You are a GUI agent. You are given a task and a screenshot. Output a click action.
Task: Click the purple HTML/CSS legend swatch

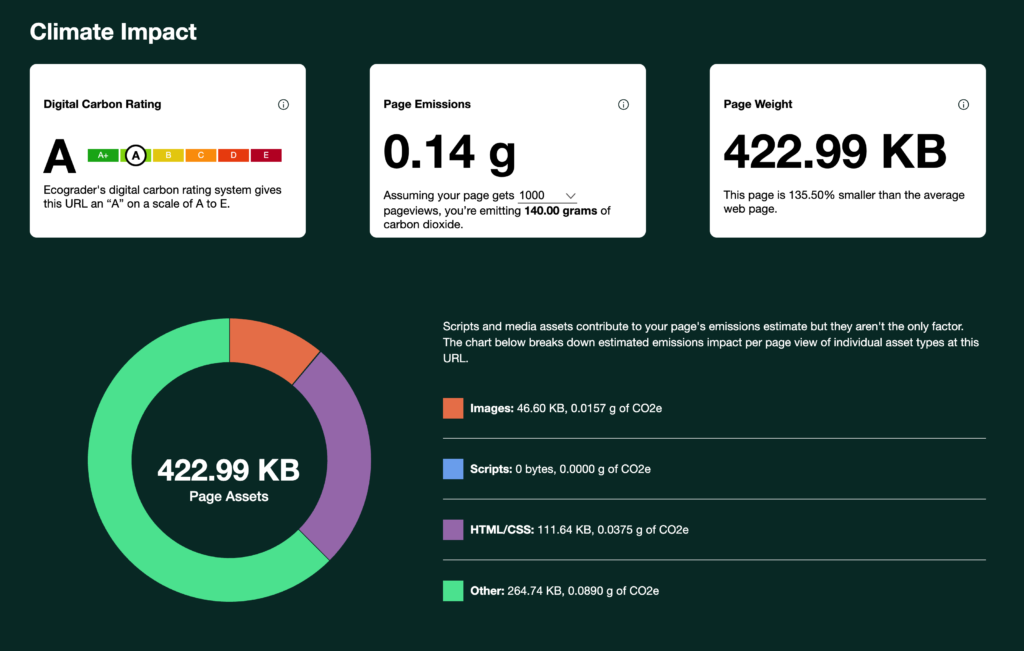click(453, 530)
